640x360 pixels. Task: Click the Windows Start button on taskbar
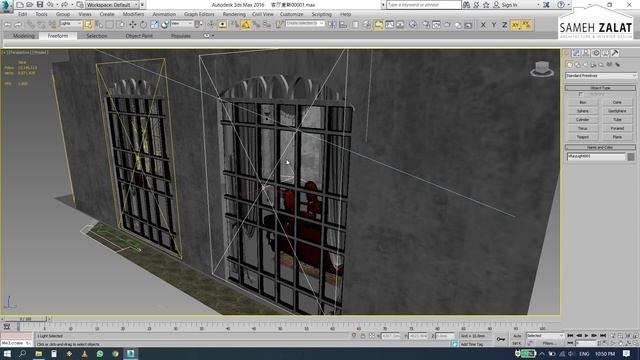(x=7, y=354)
